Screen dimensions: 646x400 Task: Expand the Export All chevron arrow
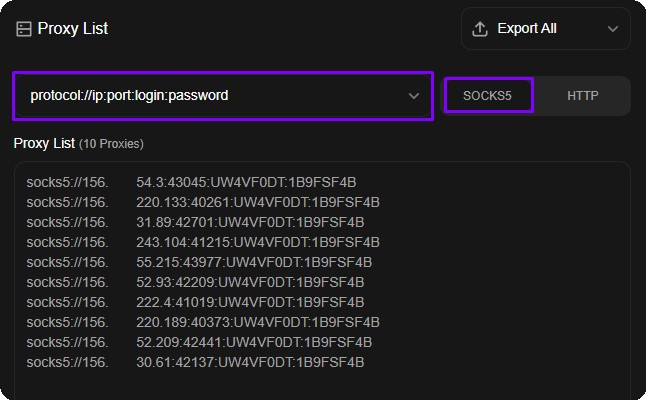click(613, 29)
